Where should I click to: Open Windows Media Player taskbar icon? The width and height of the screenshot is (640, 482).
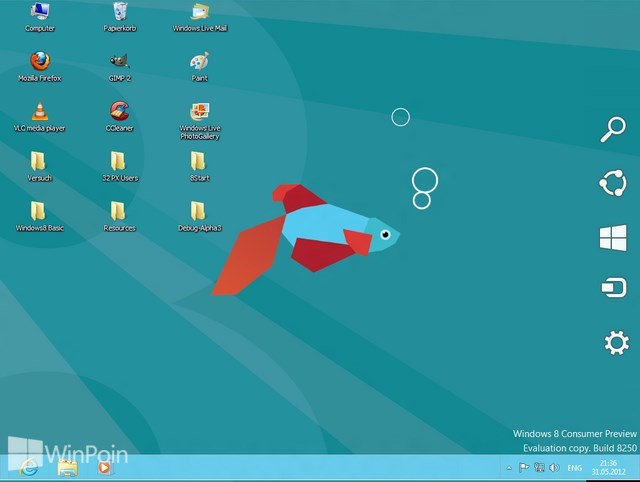coord(104,468)
